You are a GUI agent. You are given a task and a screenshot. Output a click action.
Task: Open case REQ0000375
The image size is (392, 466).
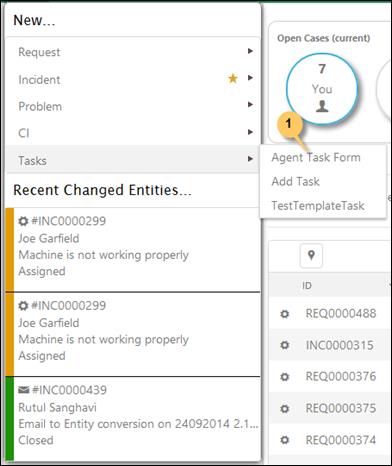click(341, 408)
